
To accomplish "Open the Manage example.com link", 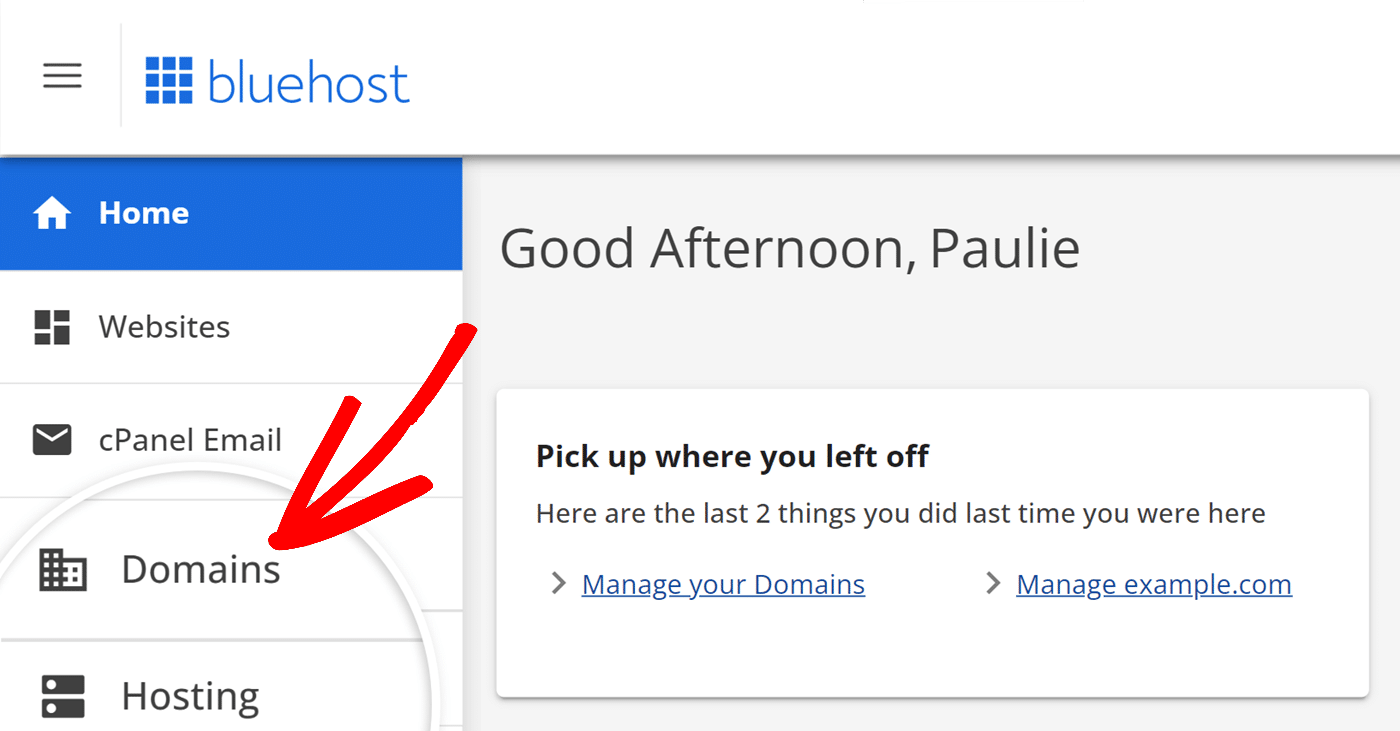I will point(1153,583).
